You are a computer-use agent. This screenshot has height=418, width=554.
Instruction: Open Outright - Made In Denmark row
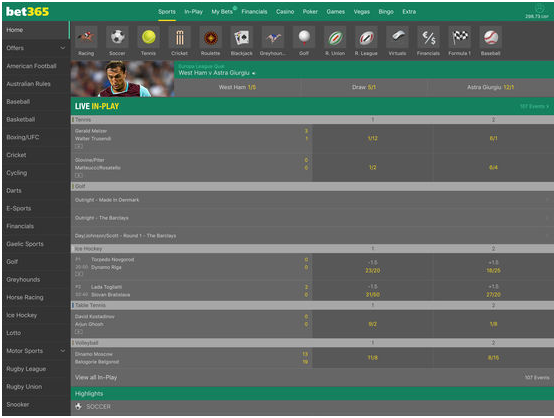(312, 200)
